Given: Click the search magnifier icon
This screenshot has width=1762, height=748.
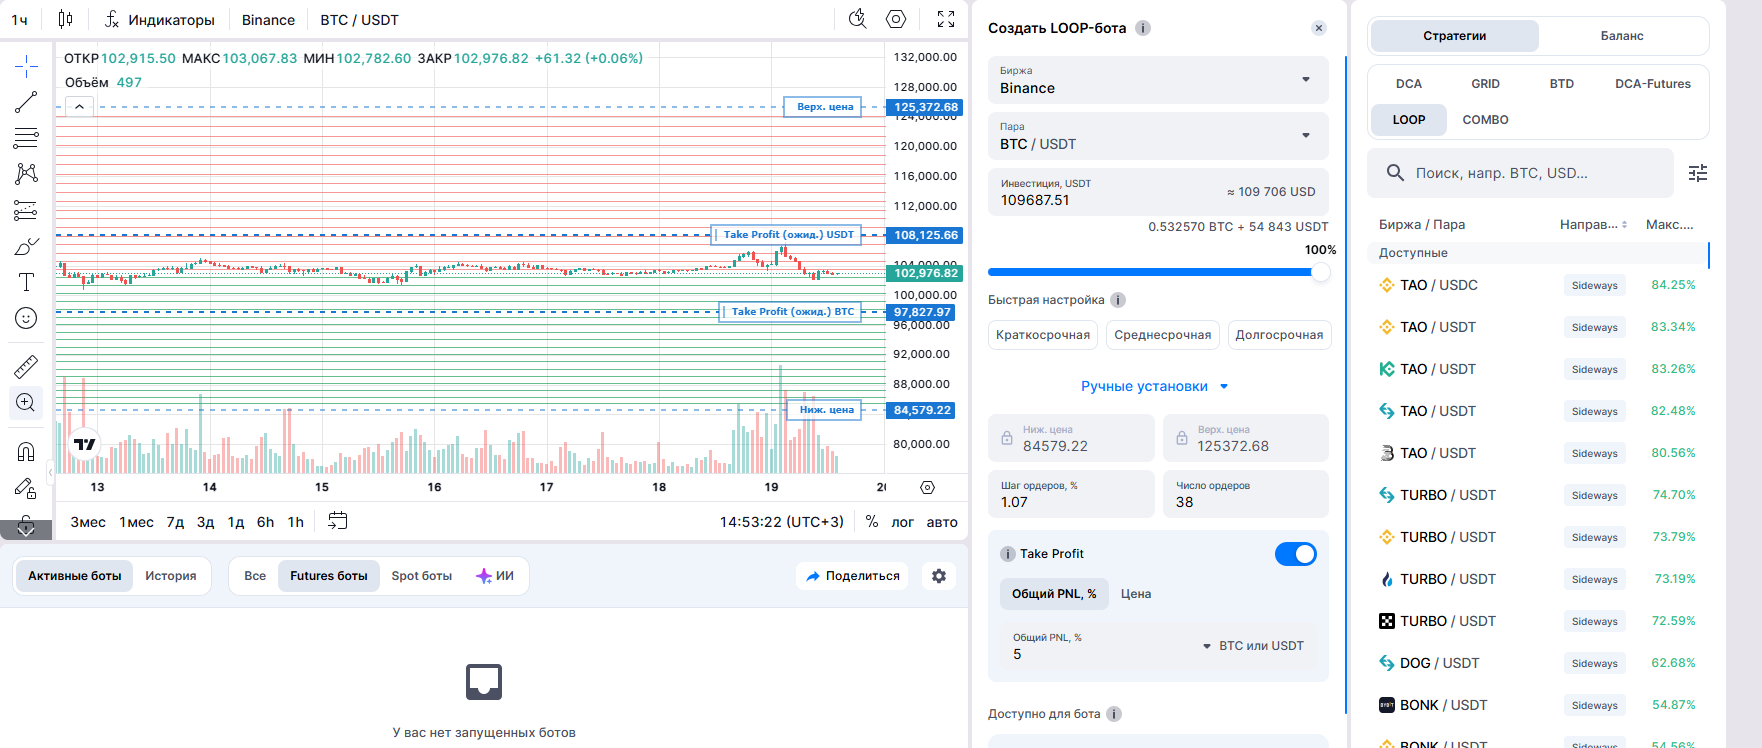Looking at the screenshot, I should click(1395, 173).
